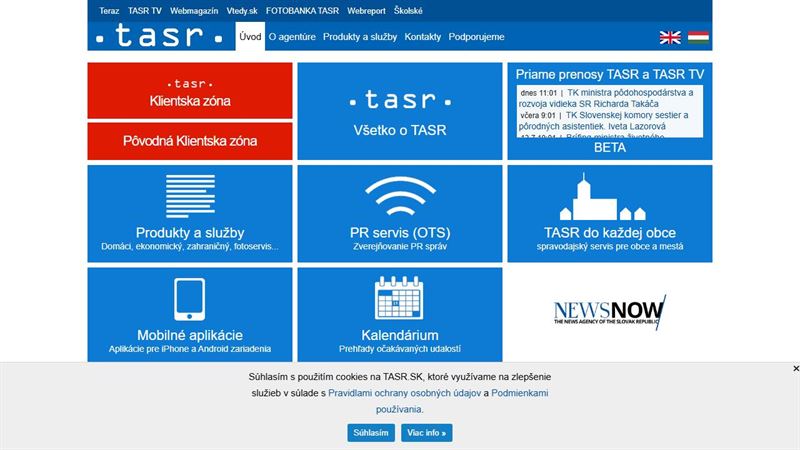This screenshot has height=450, width=800.
Task: Go to Kontakty page
Action: [422, 37]
